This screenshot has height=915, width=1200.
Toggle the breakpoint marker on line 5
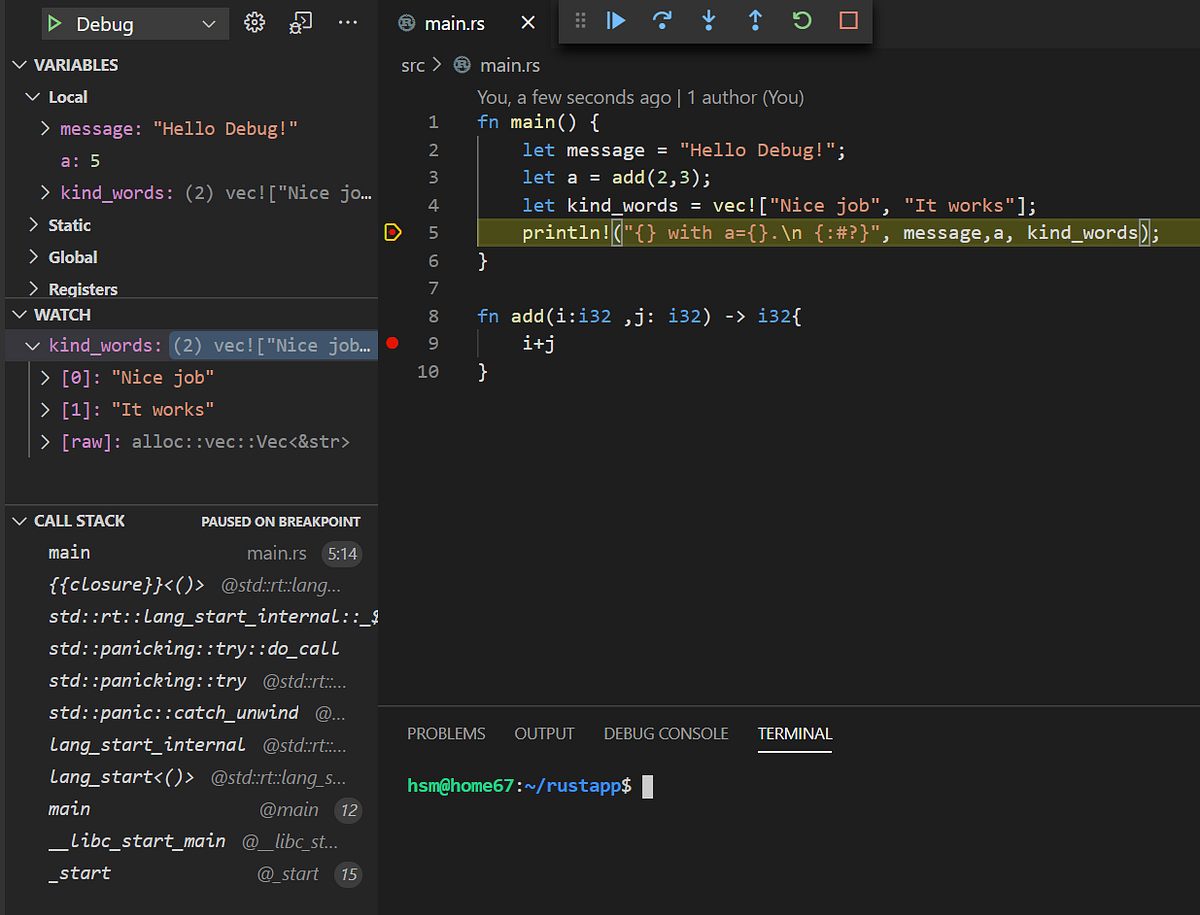392,233
